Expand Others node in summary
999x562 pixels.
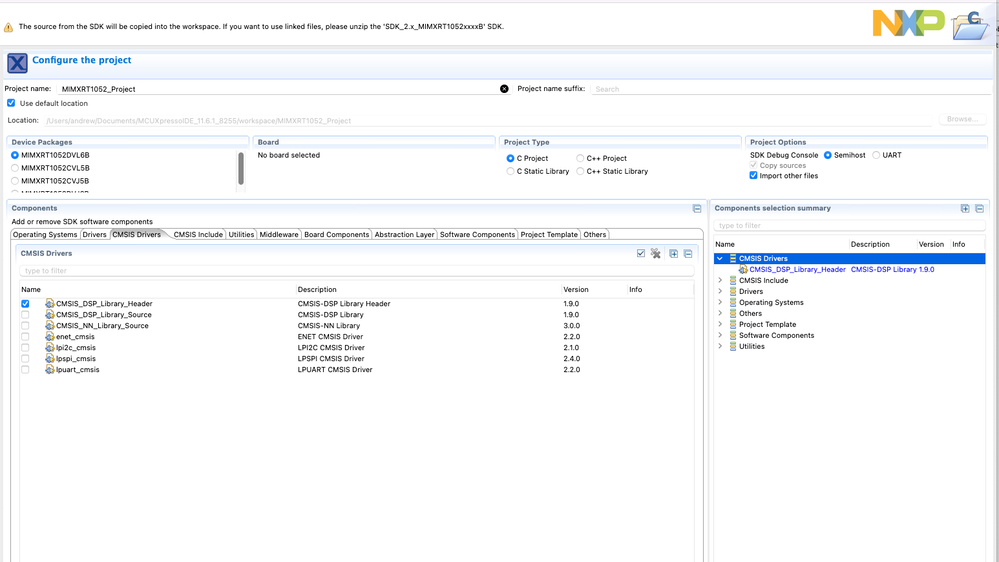tap(720, 313)
